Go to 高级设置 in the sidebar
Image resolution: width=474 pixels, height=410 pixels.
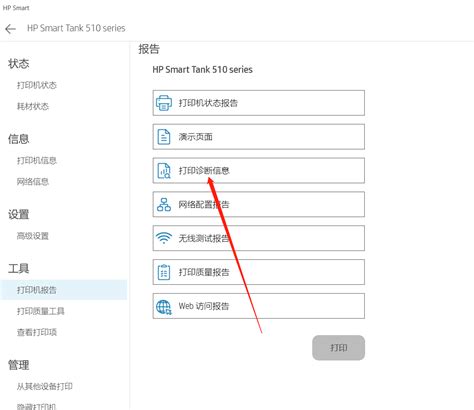[33, 236]
